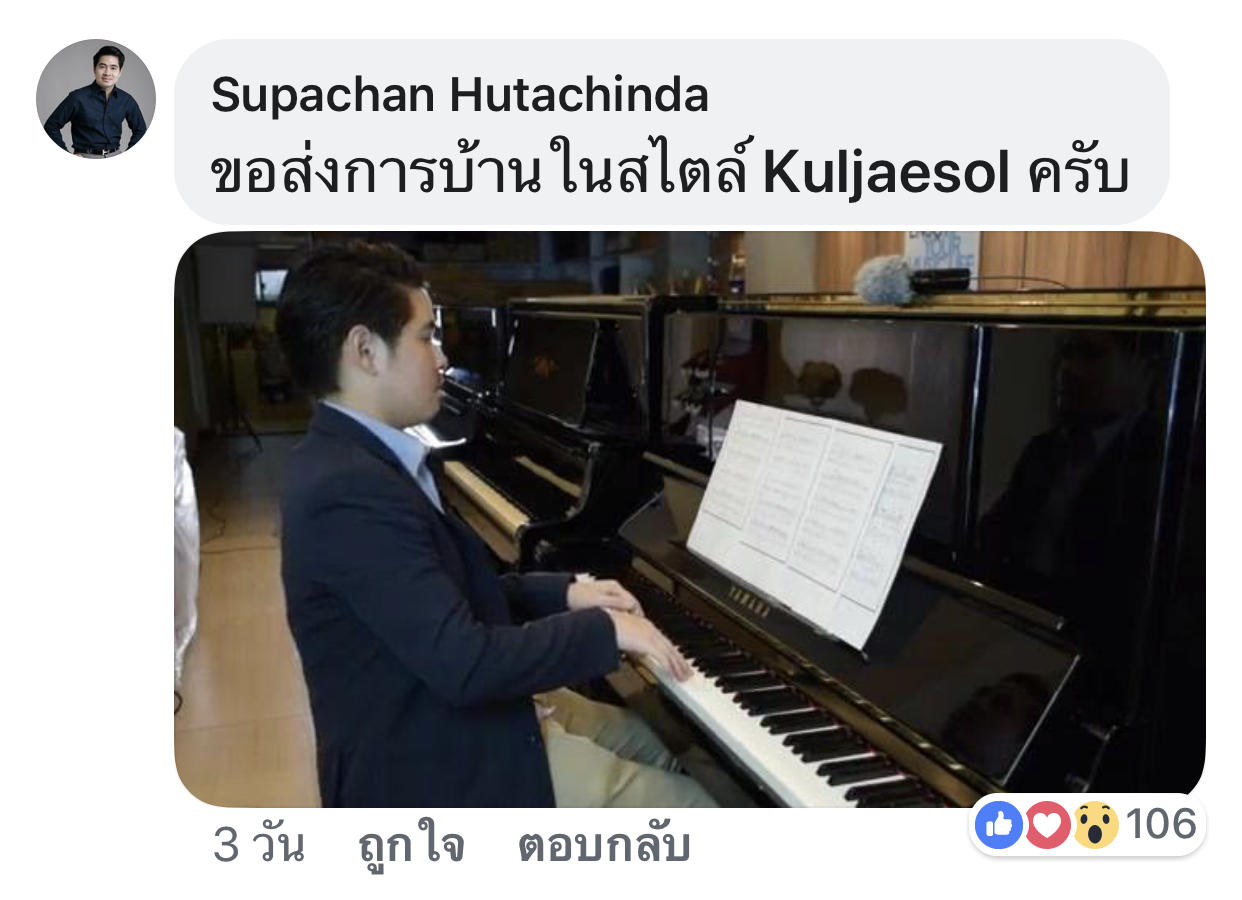Click the pianist's hands on the keys

(x=640, y=625)
